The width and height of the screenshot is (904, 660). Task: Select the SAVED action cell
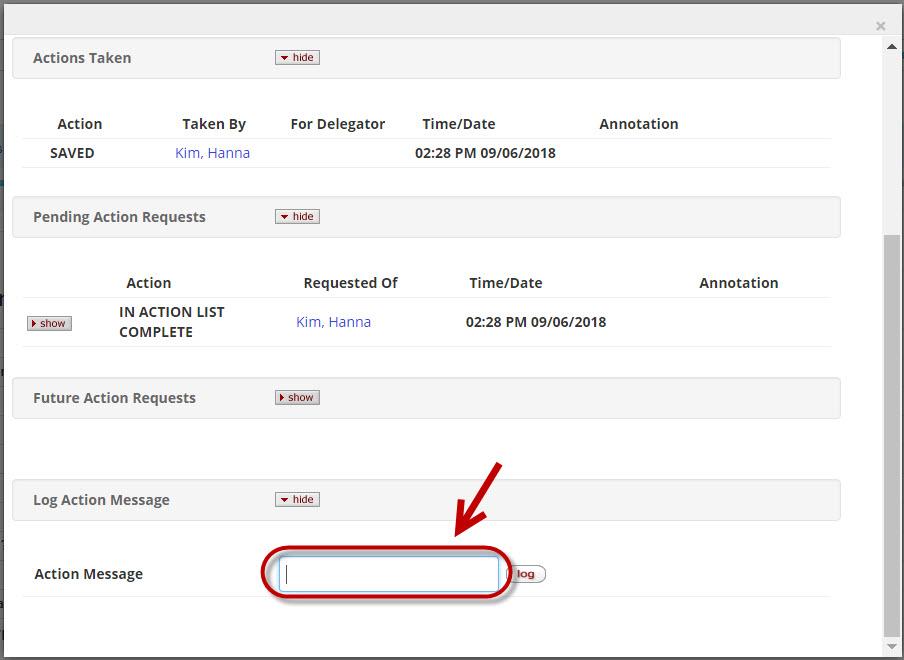(x=72, y=153)
